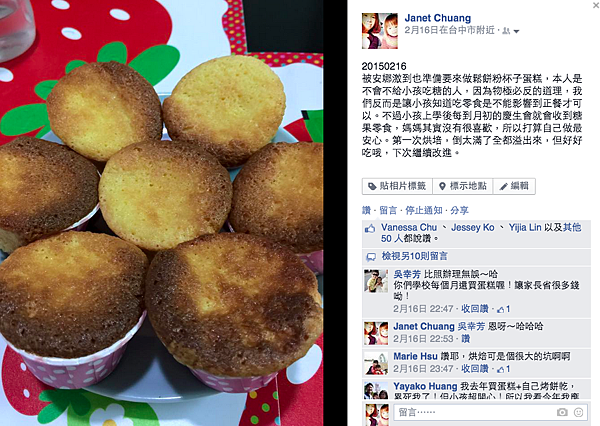This screenshot has width=600, height=426.
Task: Like Janet Chuang's reply comment with 讚
Action: (465, 339)
